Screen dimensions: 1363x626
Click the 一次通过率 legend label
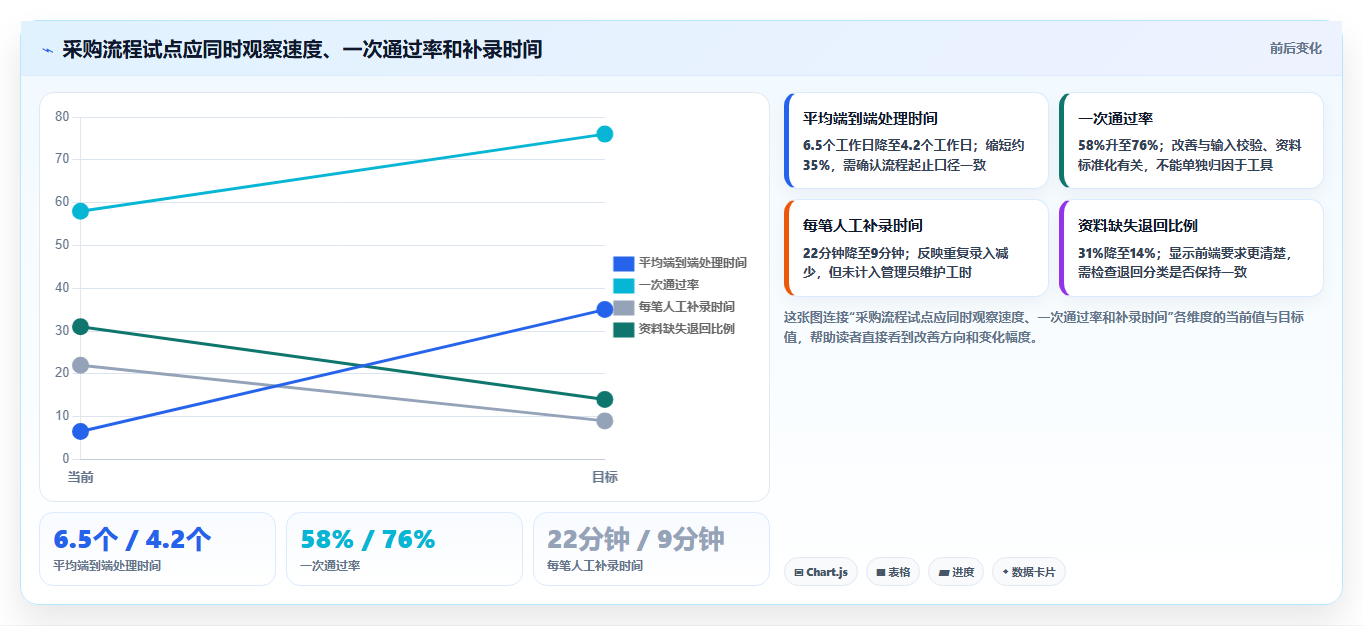coord(669,285)
